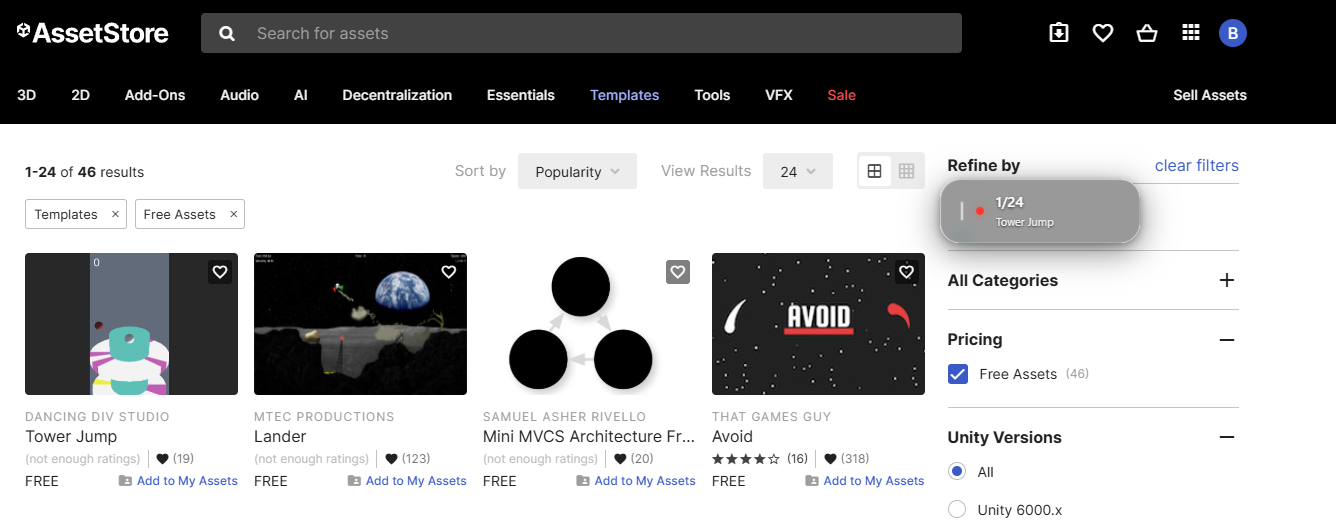Open the View Results 24 dropdown
Screen dimensions: 1336x521
[797, 171]
